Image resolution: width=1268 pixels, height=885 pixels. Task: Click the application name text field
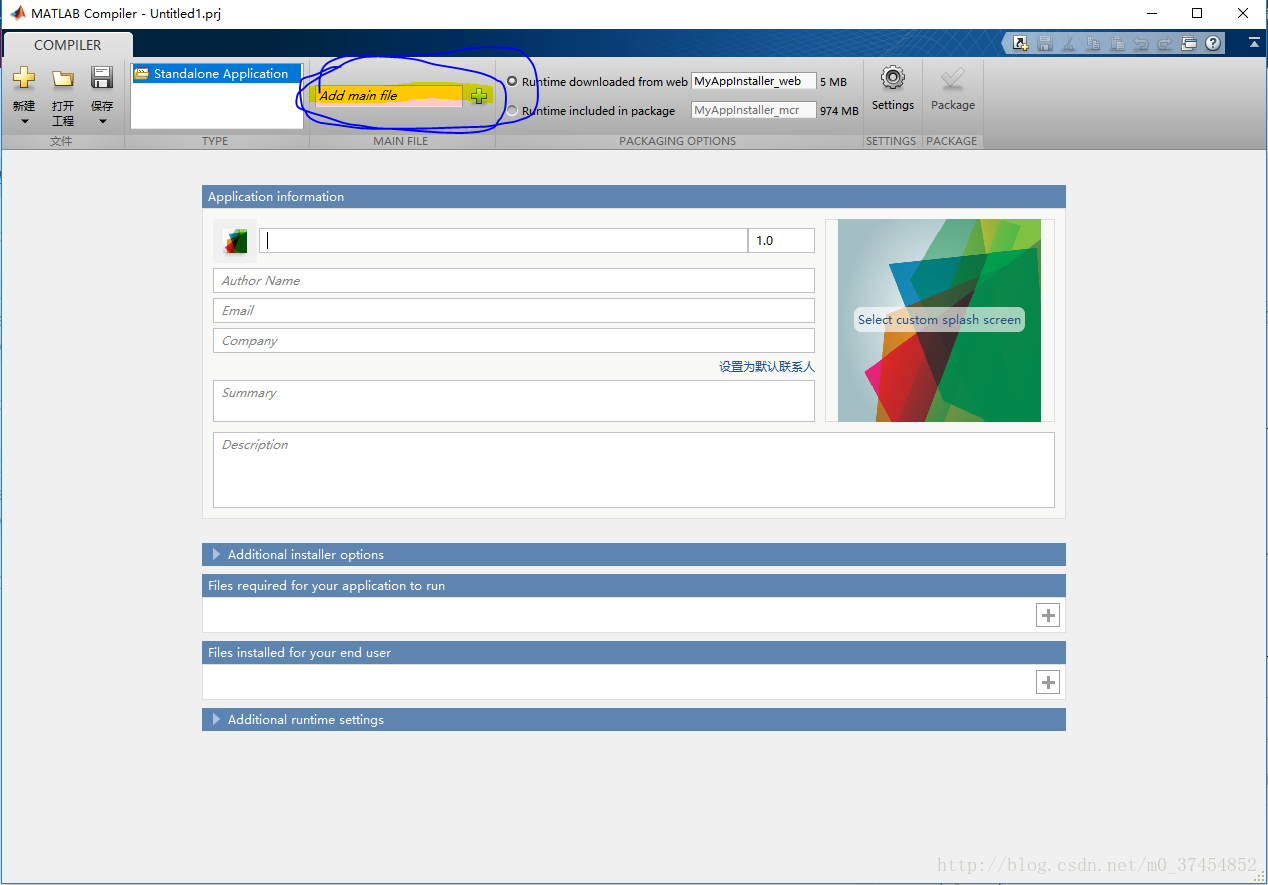click(x=503, y=240)
